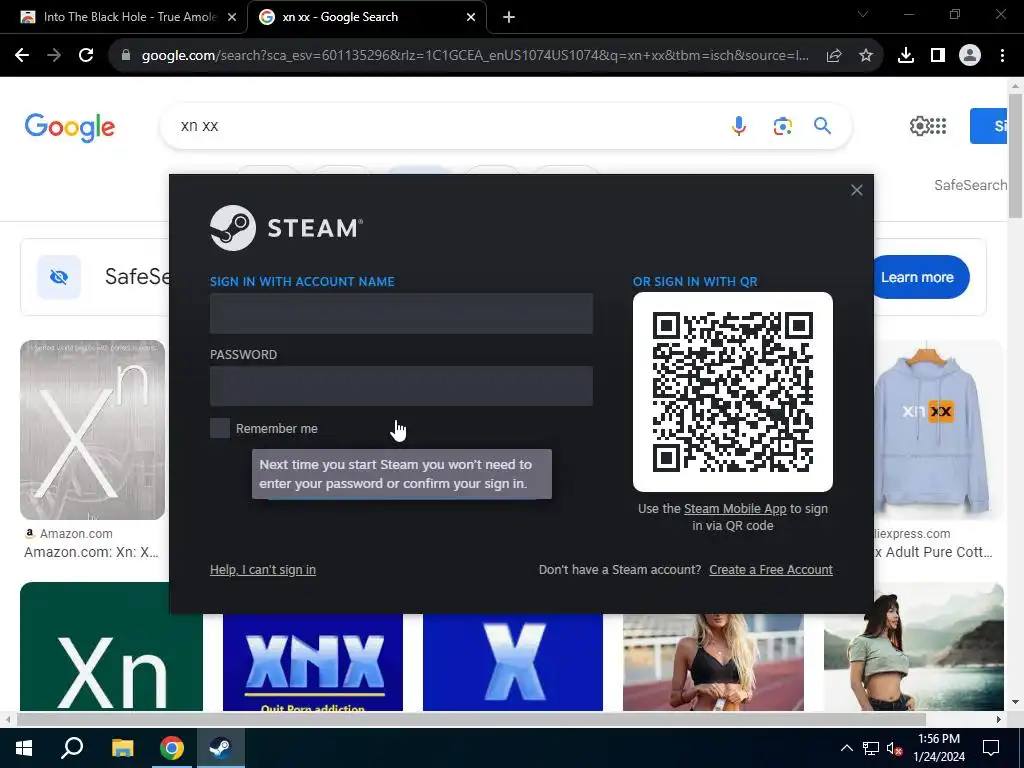The height and width of the screenshot is (768, 1024).
Task: Open Chrome three-dot menu
Action: click(x=1002, y=56)
